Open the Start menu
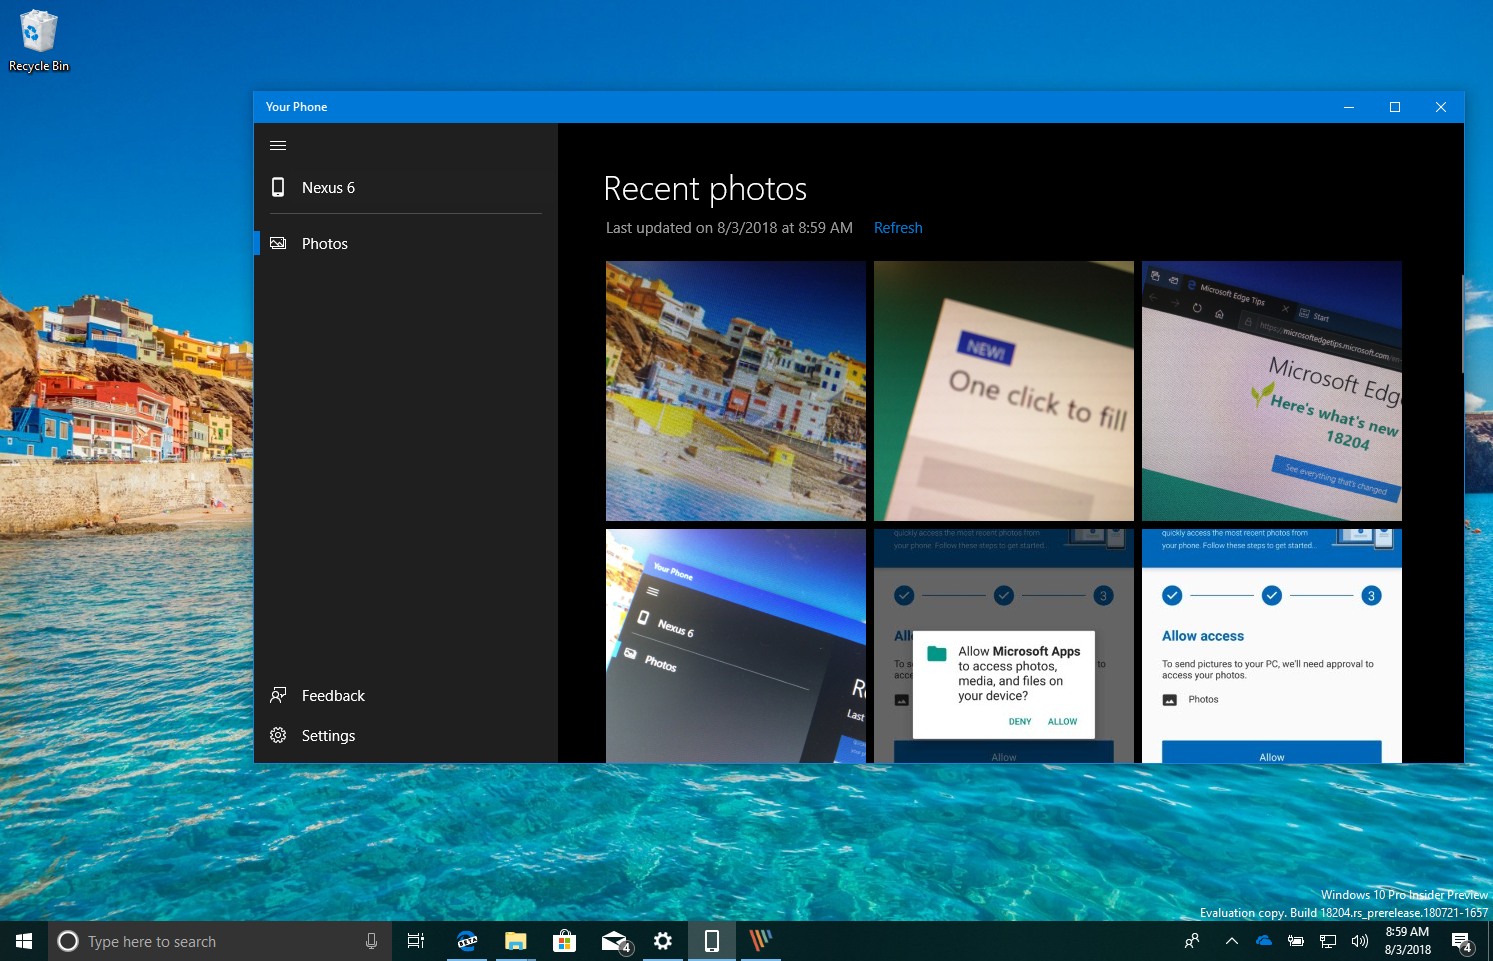The image size is (1493, 961). (22, 940)
